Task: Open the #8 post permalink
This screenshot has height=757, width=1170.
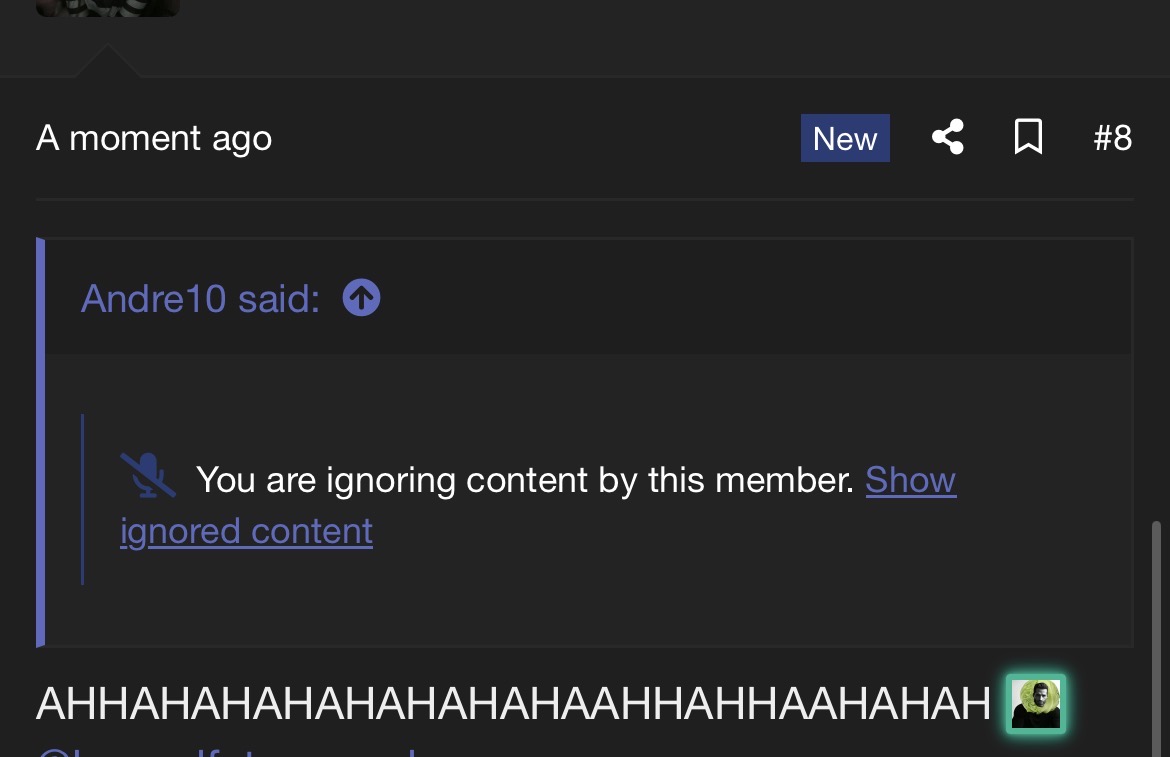Action: pyautogui.click(x=1113, y=138)
